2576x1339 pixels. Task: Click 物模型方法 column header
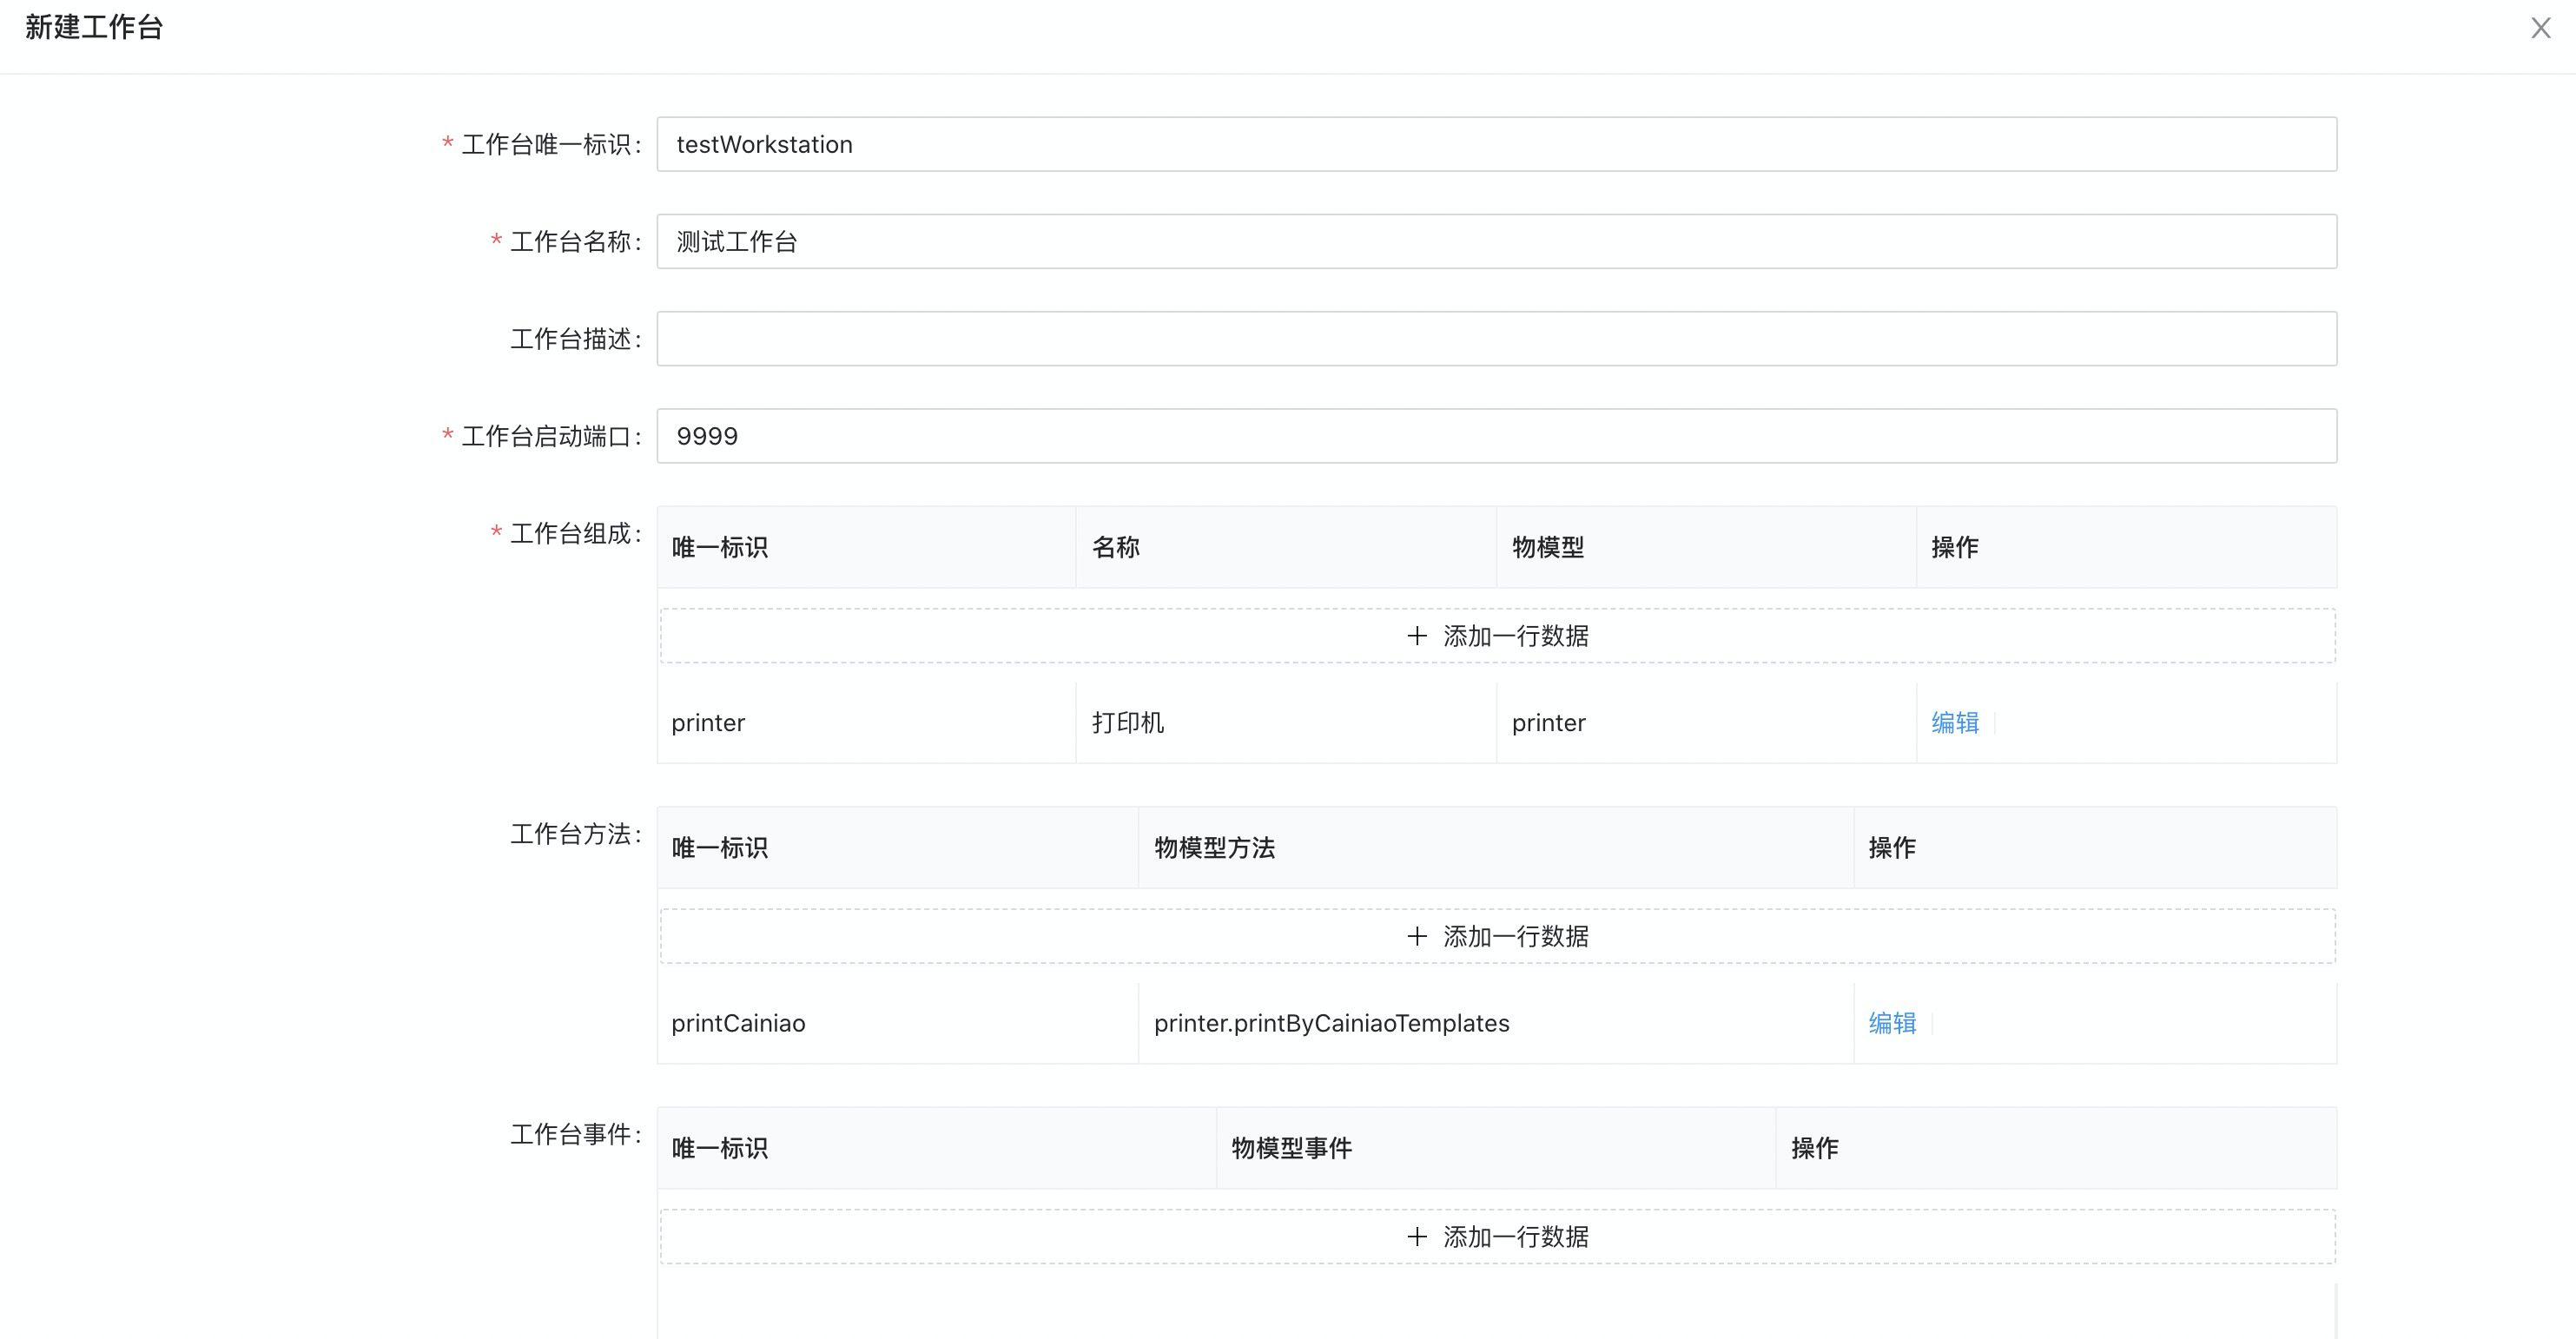(x=1214, y=848)
